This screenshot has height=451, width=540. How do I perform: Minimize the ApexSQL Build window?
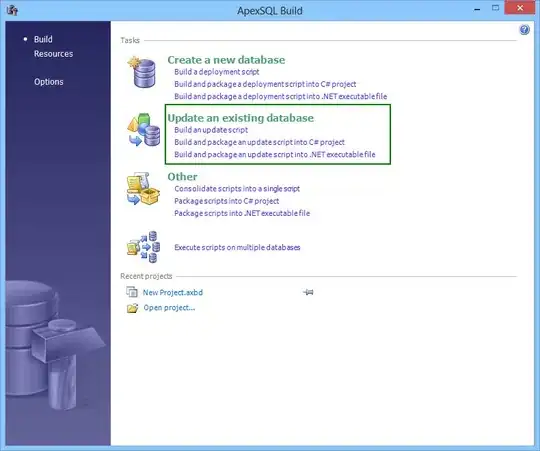[477, 9]
